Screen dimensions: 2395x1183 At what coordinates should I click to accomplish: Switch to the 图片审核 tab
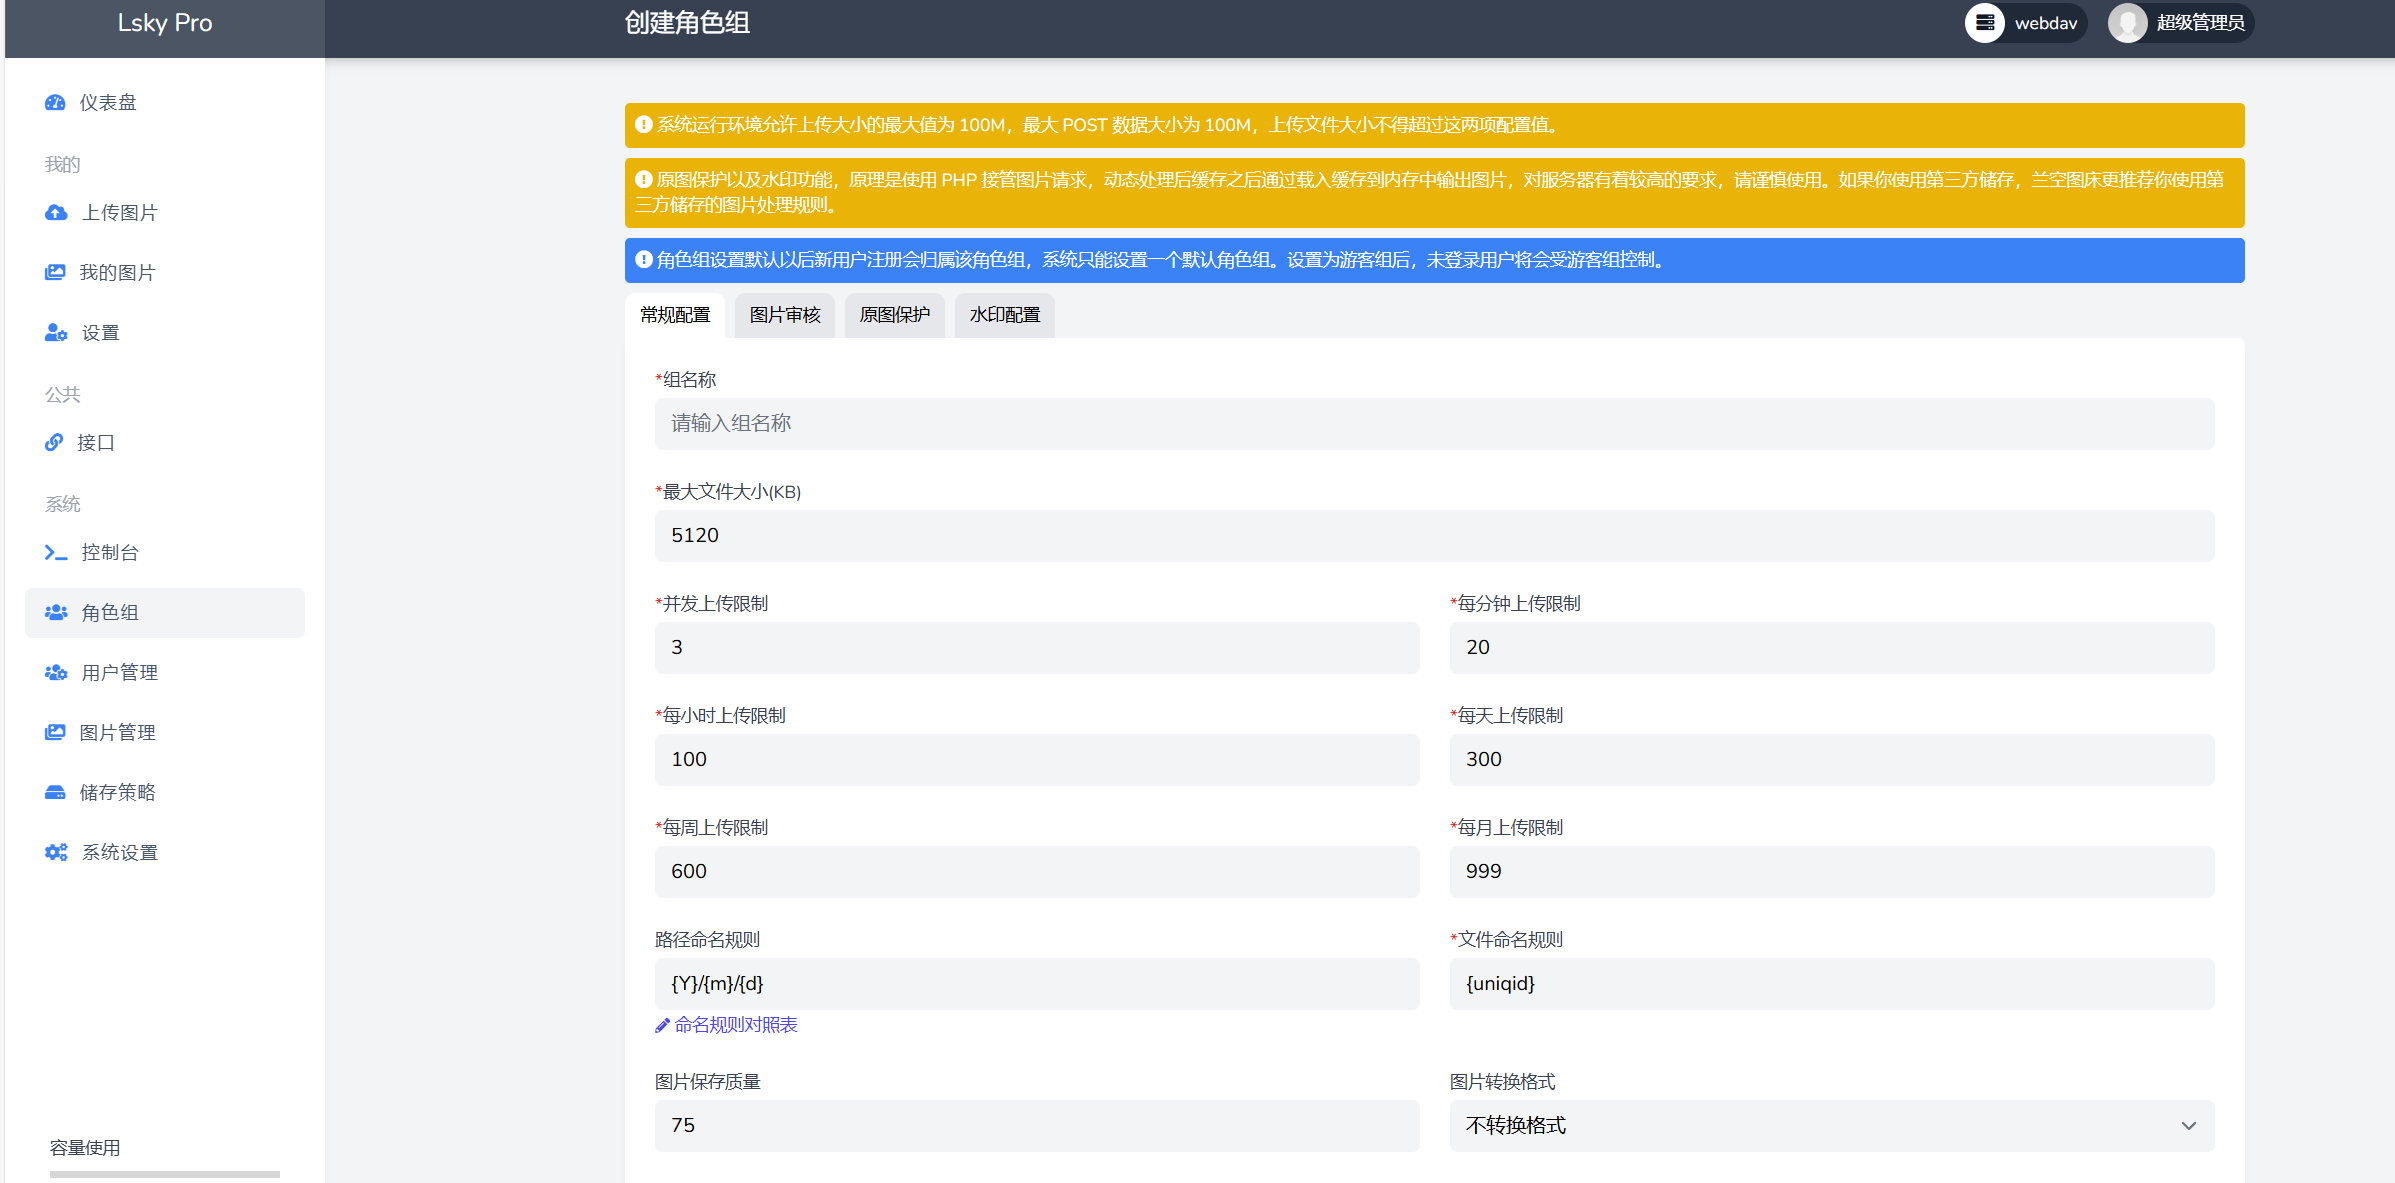click(785, 315)
